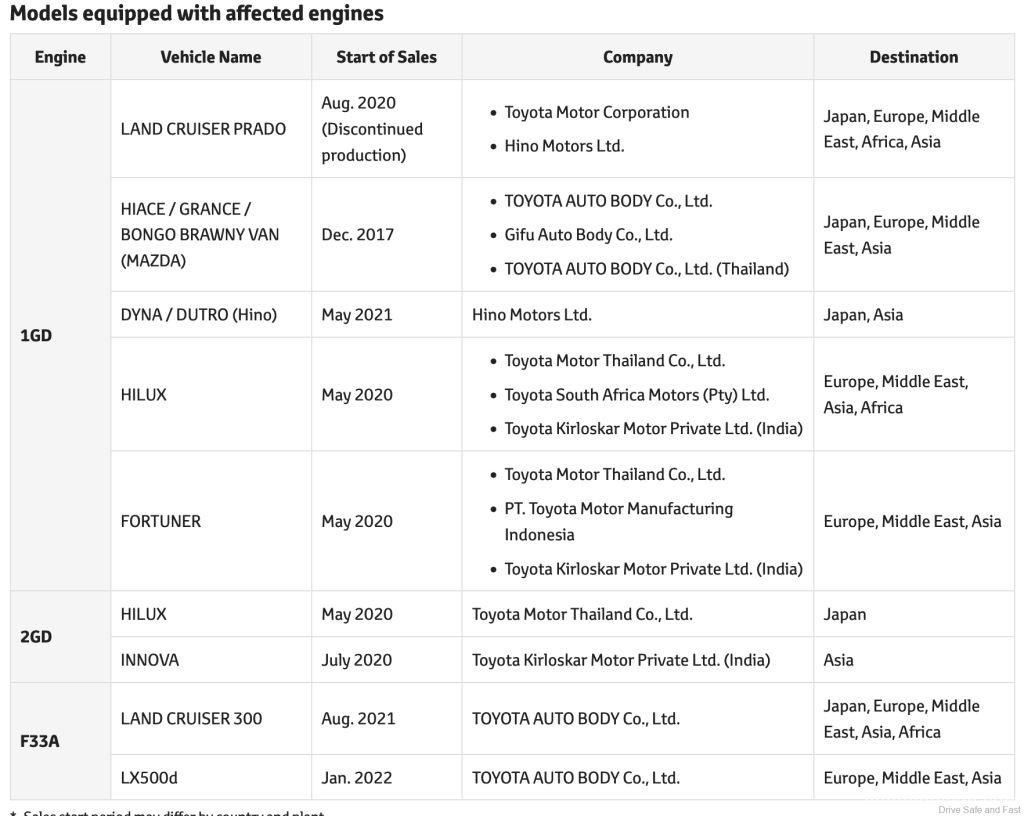
Task: Select the "Destination" column header
Action: 913,57
